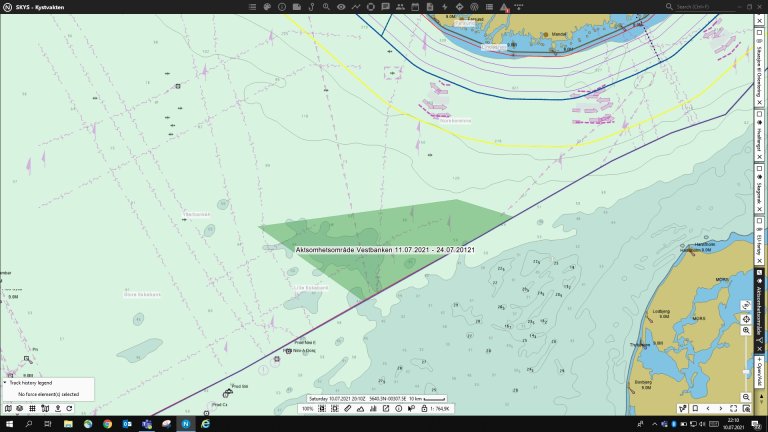Toggle checkbox of the Skagerrak side tab
Screen dimensions: 768x432
pos(760,170)
